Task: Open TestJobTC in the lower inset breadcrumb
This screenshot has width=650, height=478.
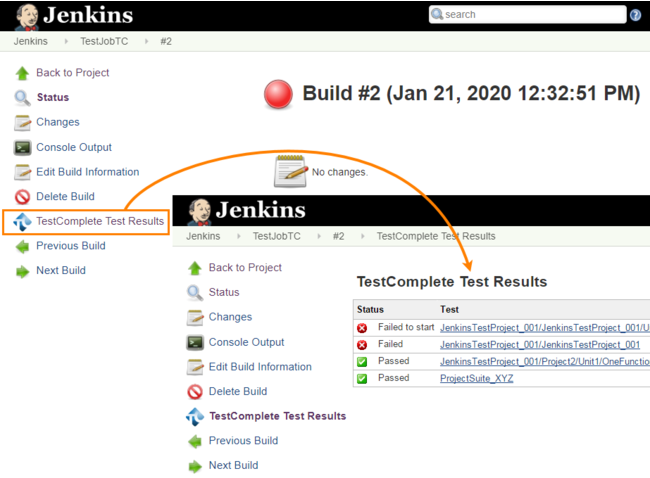Action: pyautogui.click(x=276, y=236)
